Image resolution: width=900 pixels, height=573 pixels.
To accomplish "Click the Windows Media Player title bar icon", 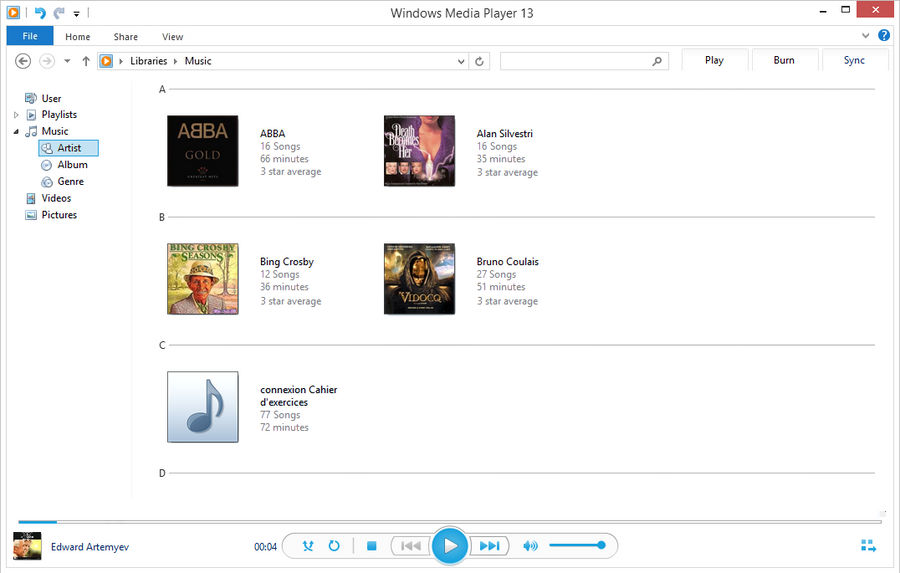I will (x=13, y=12).
